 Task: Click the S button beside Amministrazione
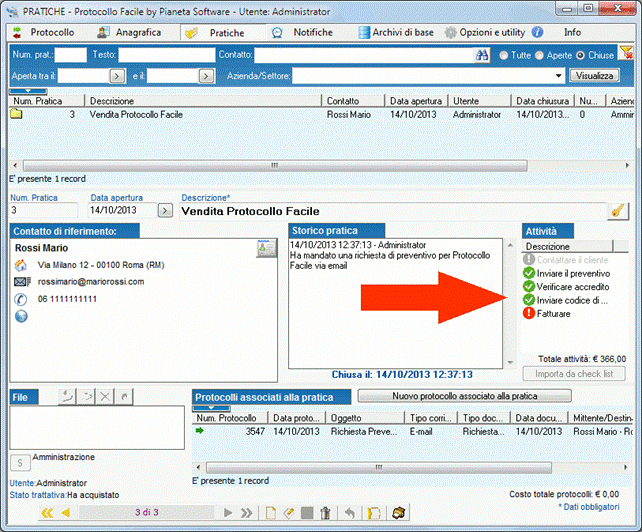pos(20,463)
